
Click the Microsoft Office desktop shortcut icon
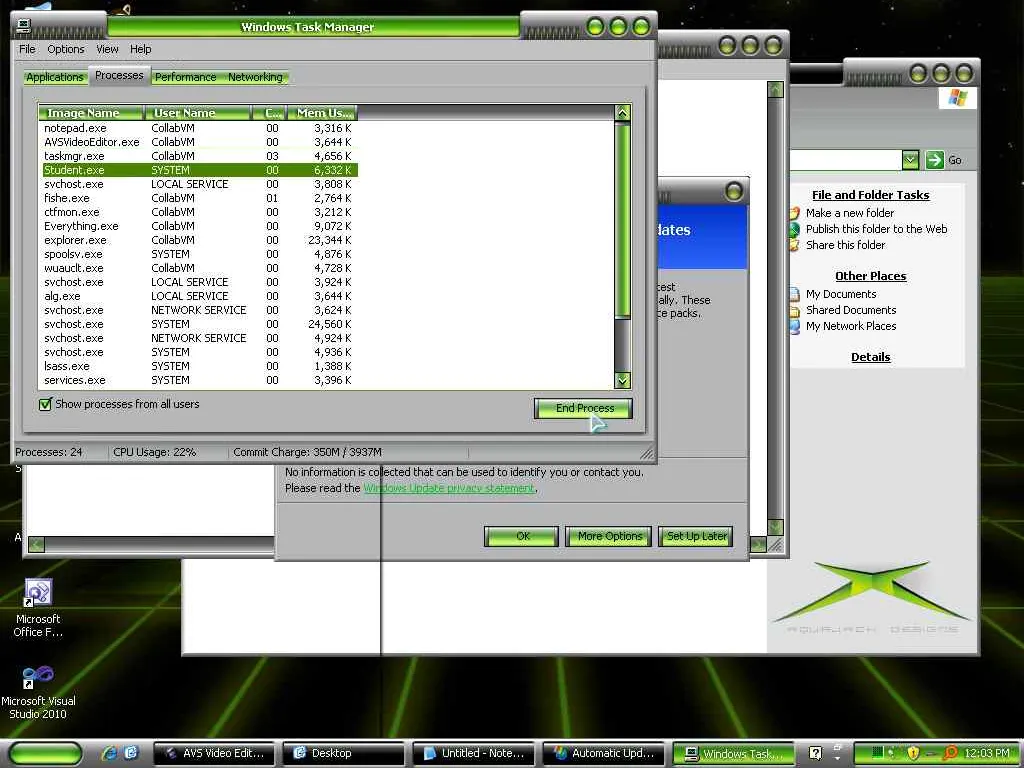[x=38, y=592]
